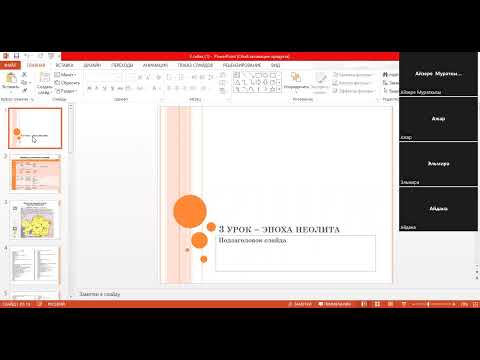Toggle Italic formatting in the font group

coord(97,88)
